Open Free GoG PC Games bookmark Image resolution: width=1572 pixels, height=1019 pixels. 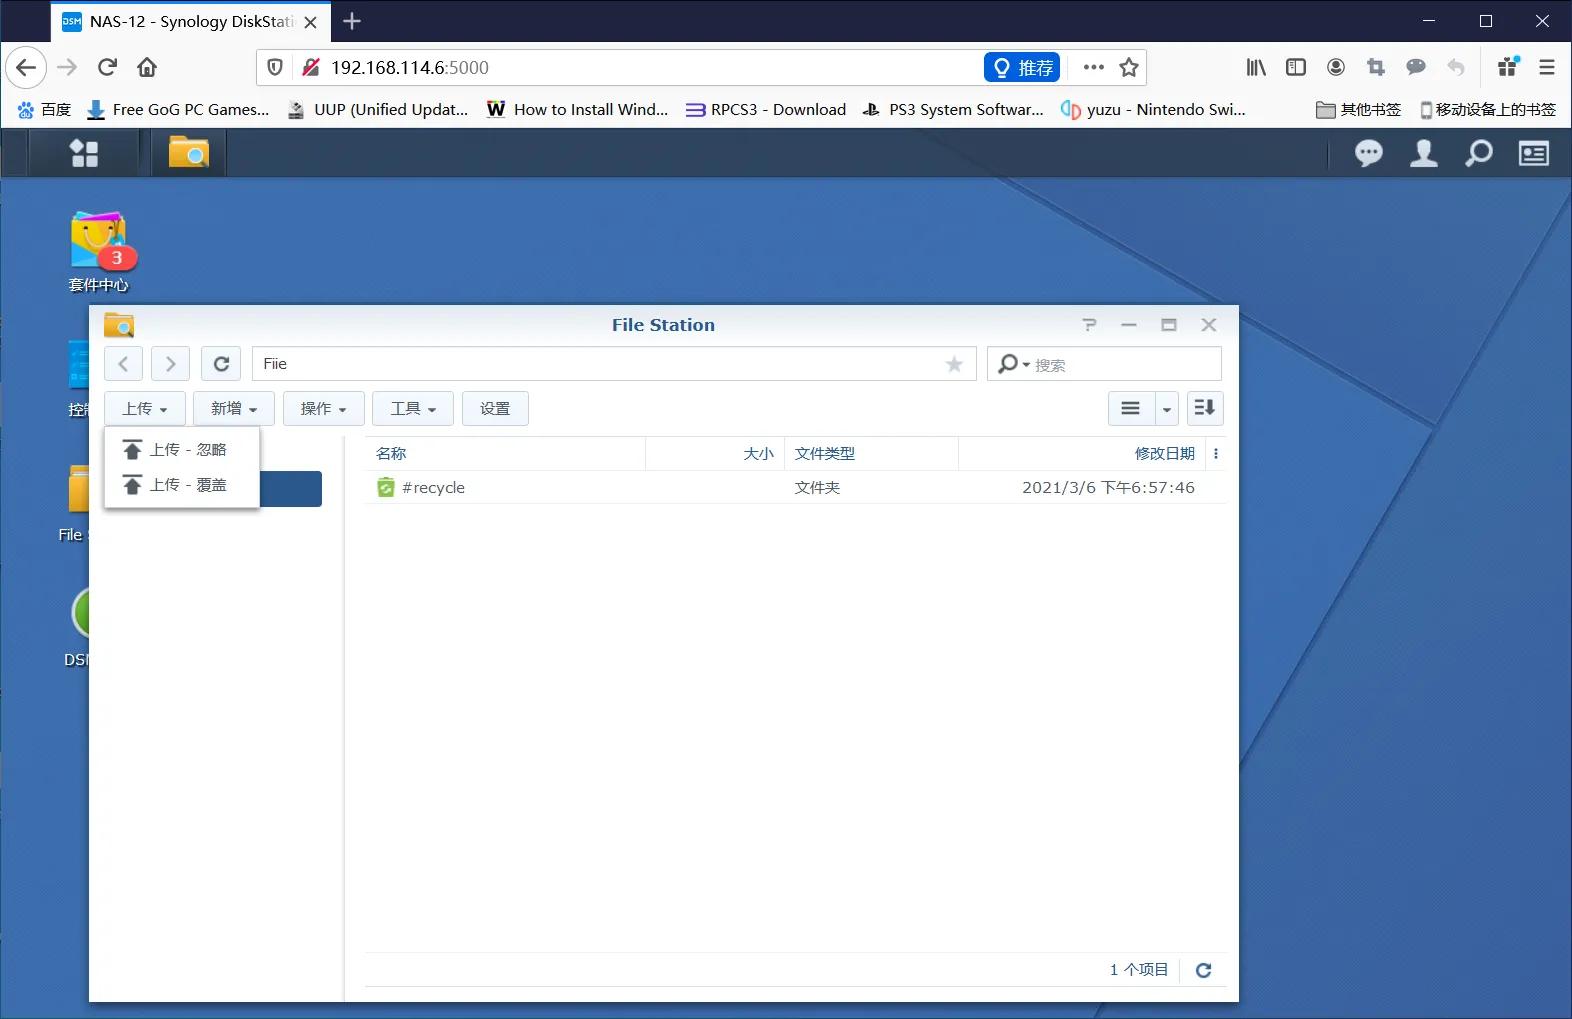click(178, 109)
